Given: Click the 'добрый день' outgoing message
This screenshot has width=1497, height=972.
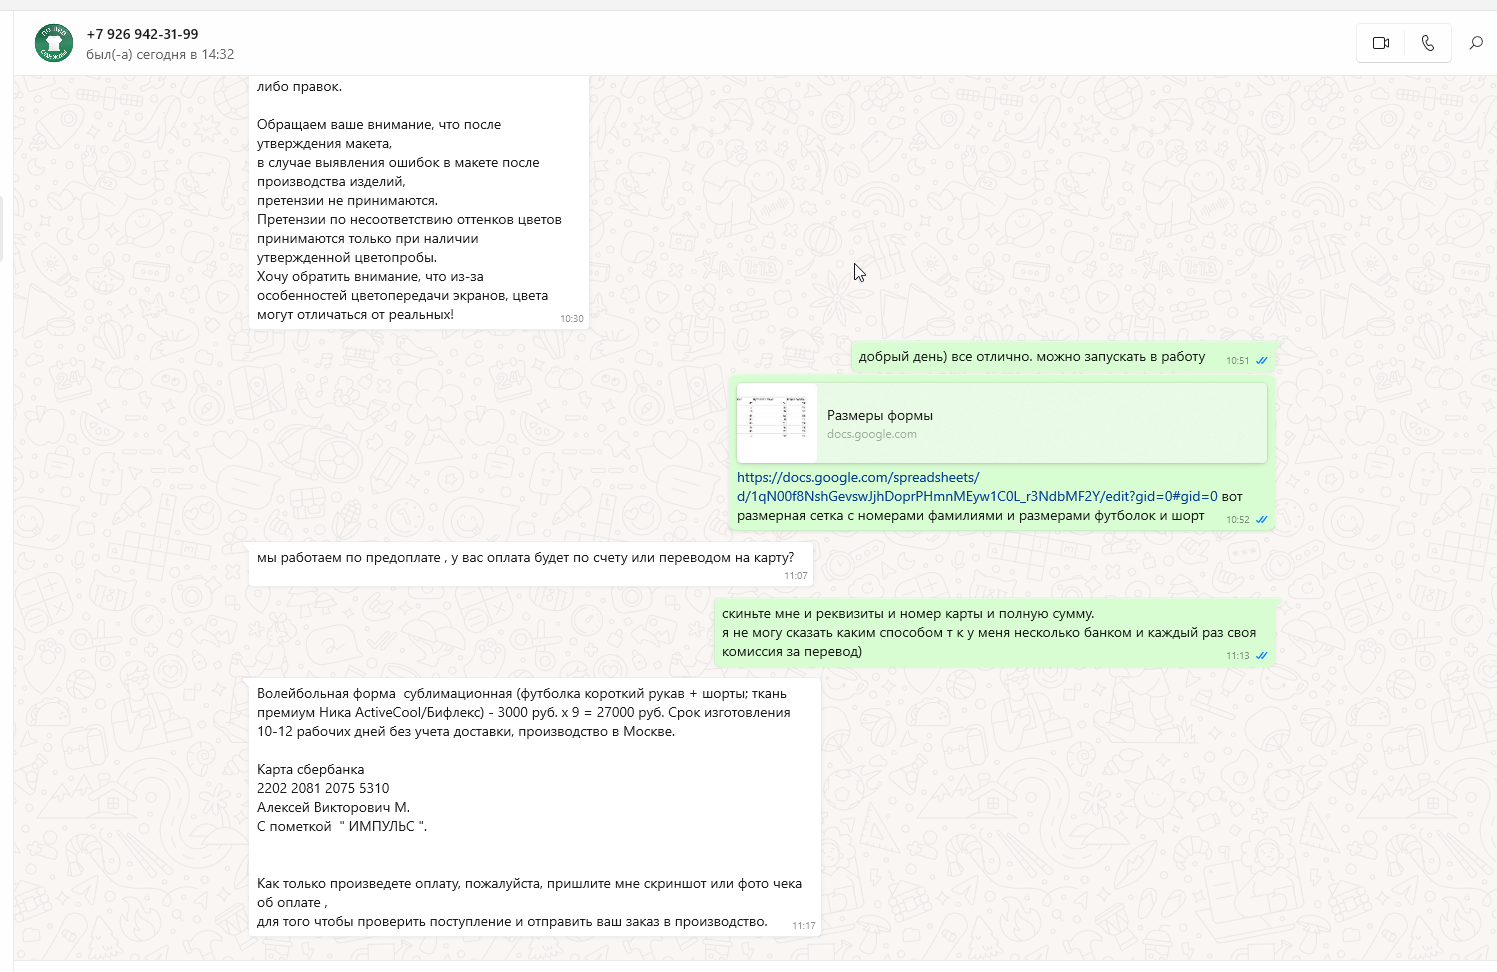Looking at the screenshot, I should pyautogui.click(x=1063, y=357).
